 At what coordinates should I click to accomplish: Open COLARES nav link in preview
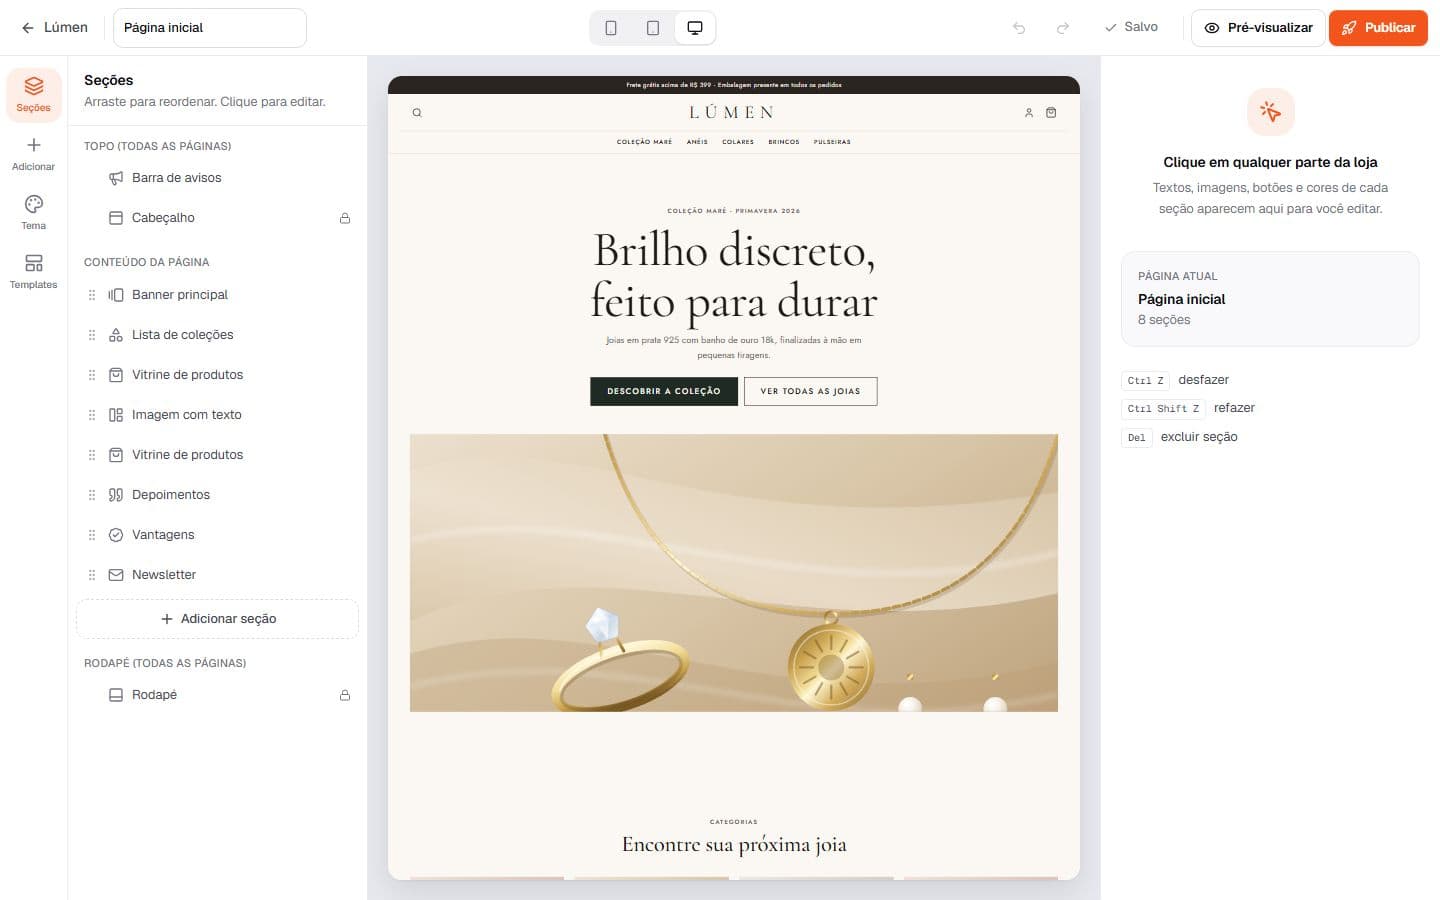[x=738, y=142]
